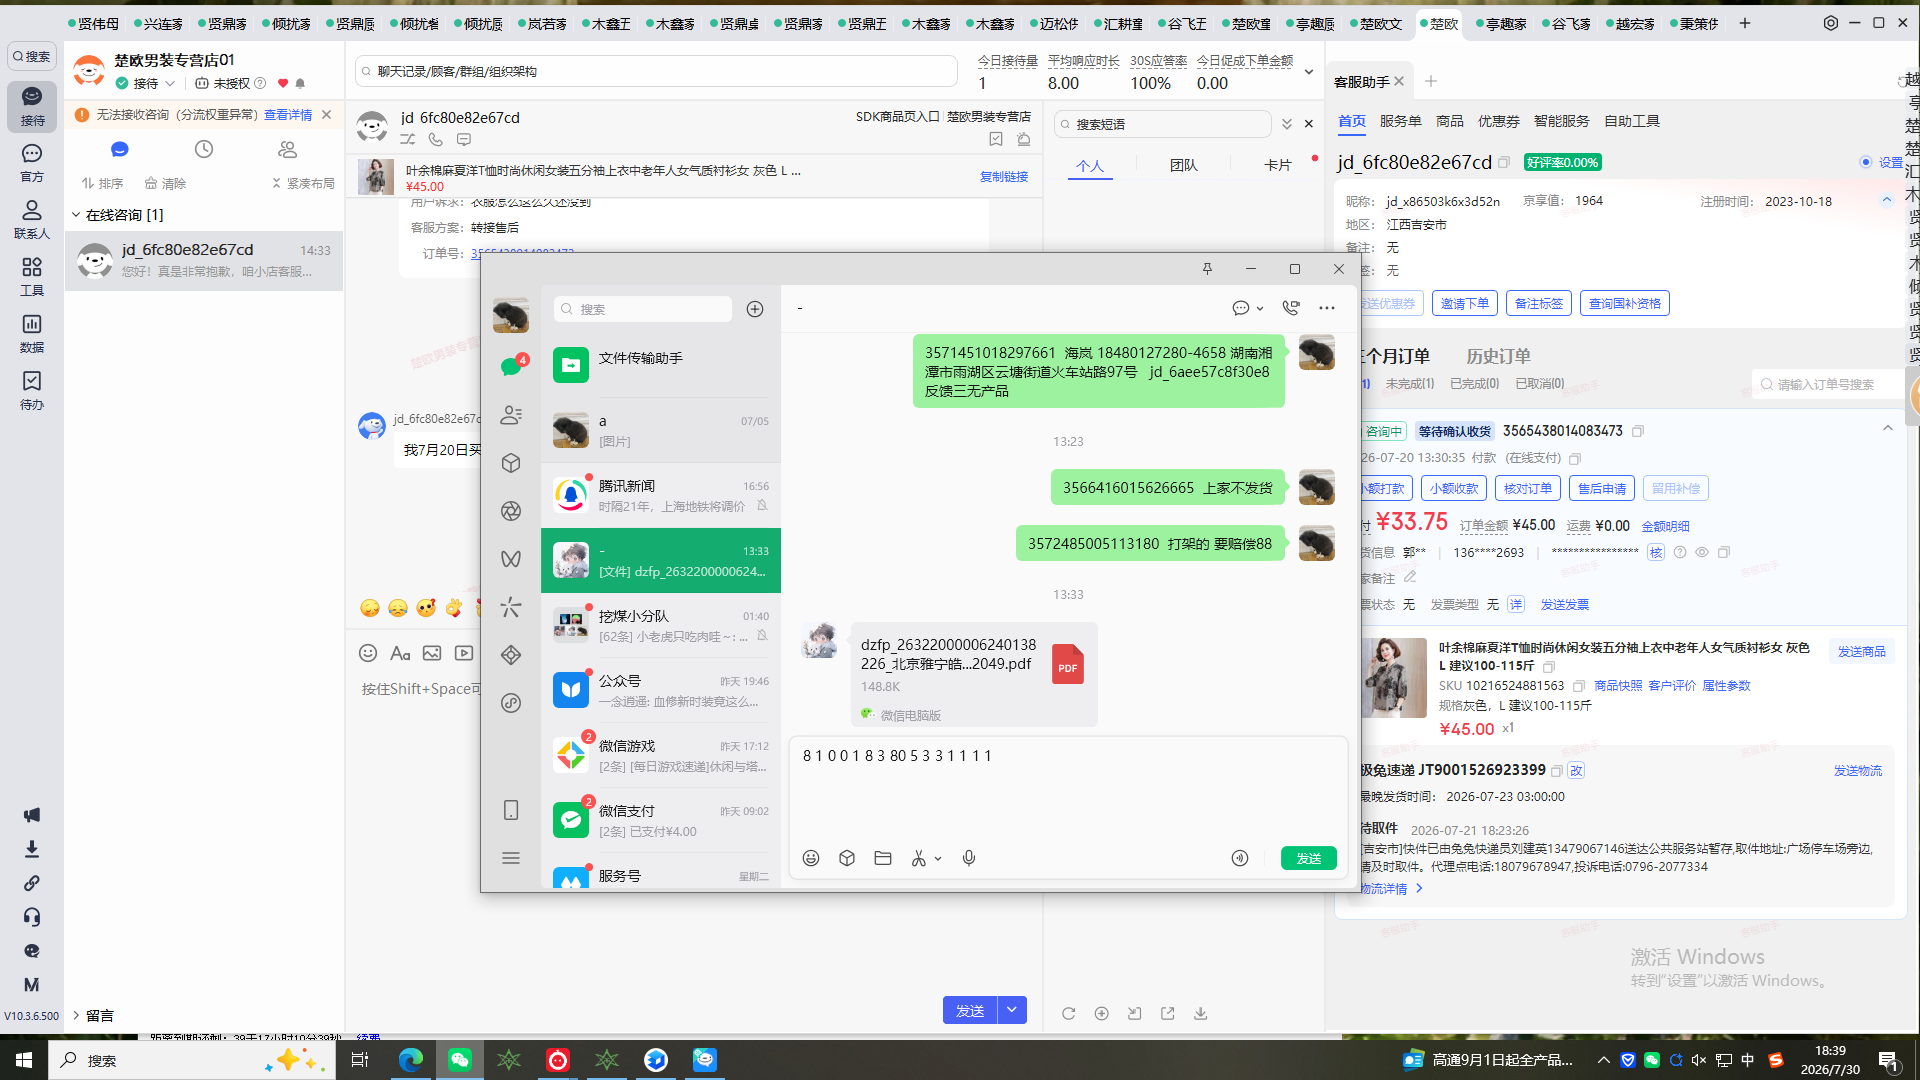Switch to the 智能服务 tab
Screen dimensions: 1920x1080
[x=1561, y=121]
